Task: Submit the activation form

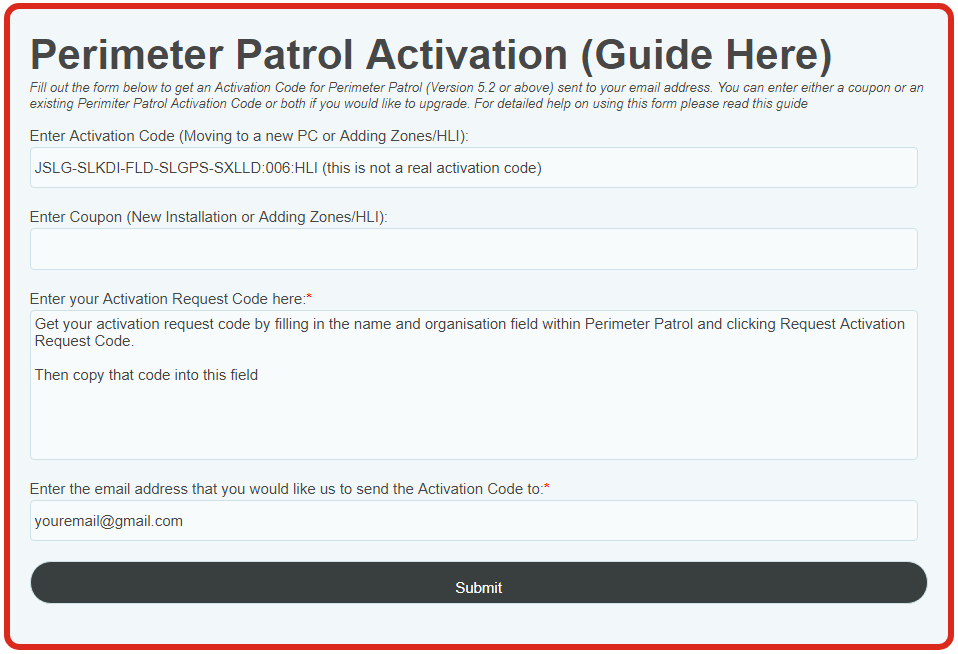Action: [478, 582]
